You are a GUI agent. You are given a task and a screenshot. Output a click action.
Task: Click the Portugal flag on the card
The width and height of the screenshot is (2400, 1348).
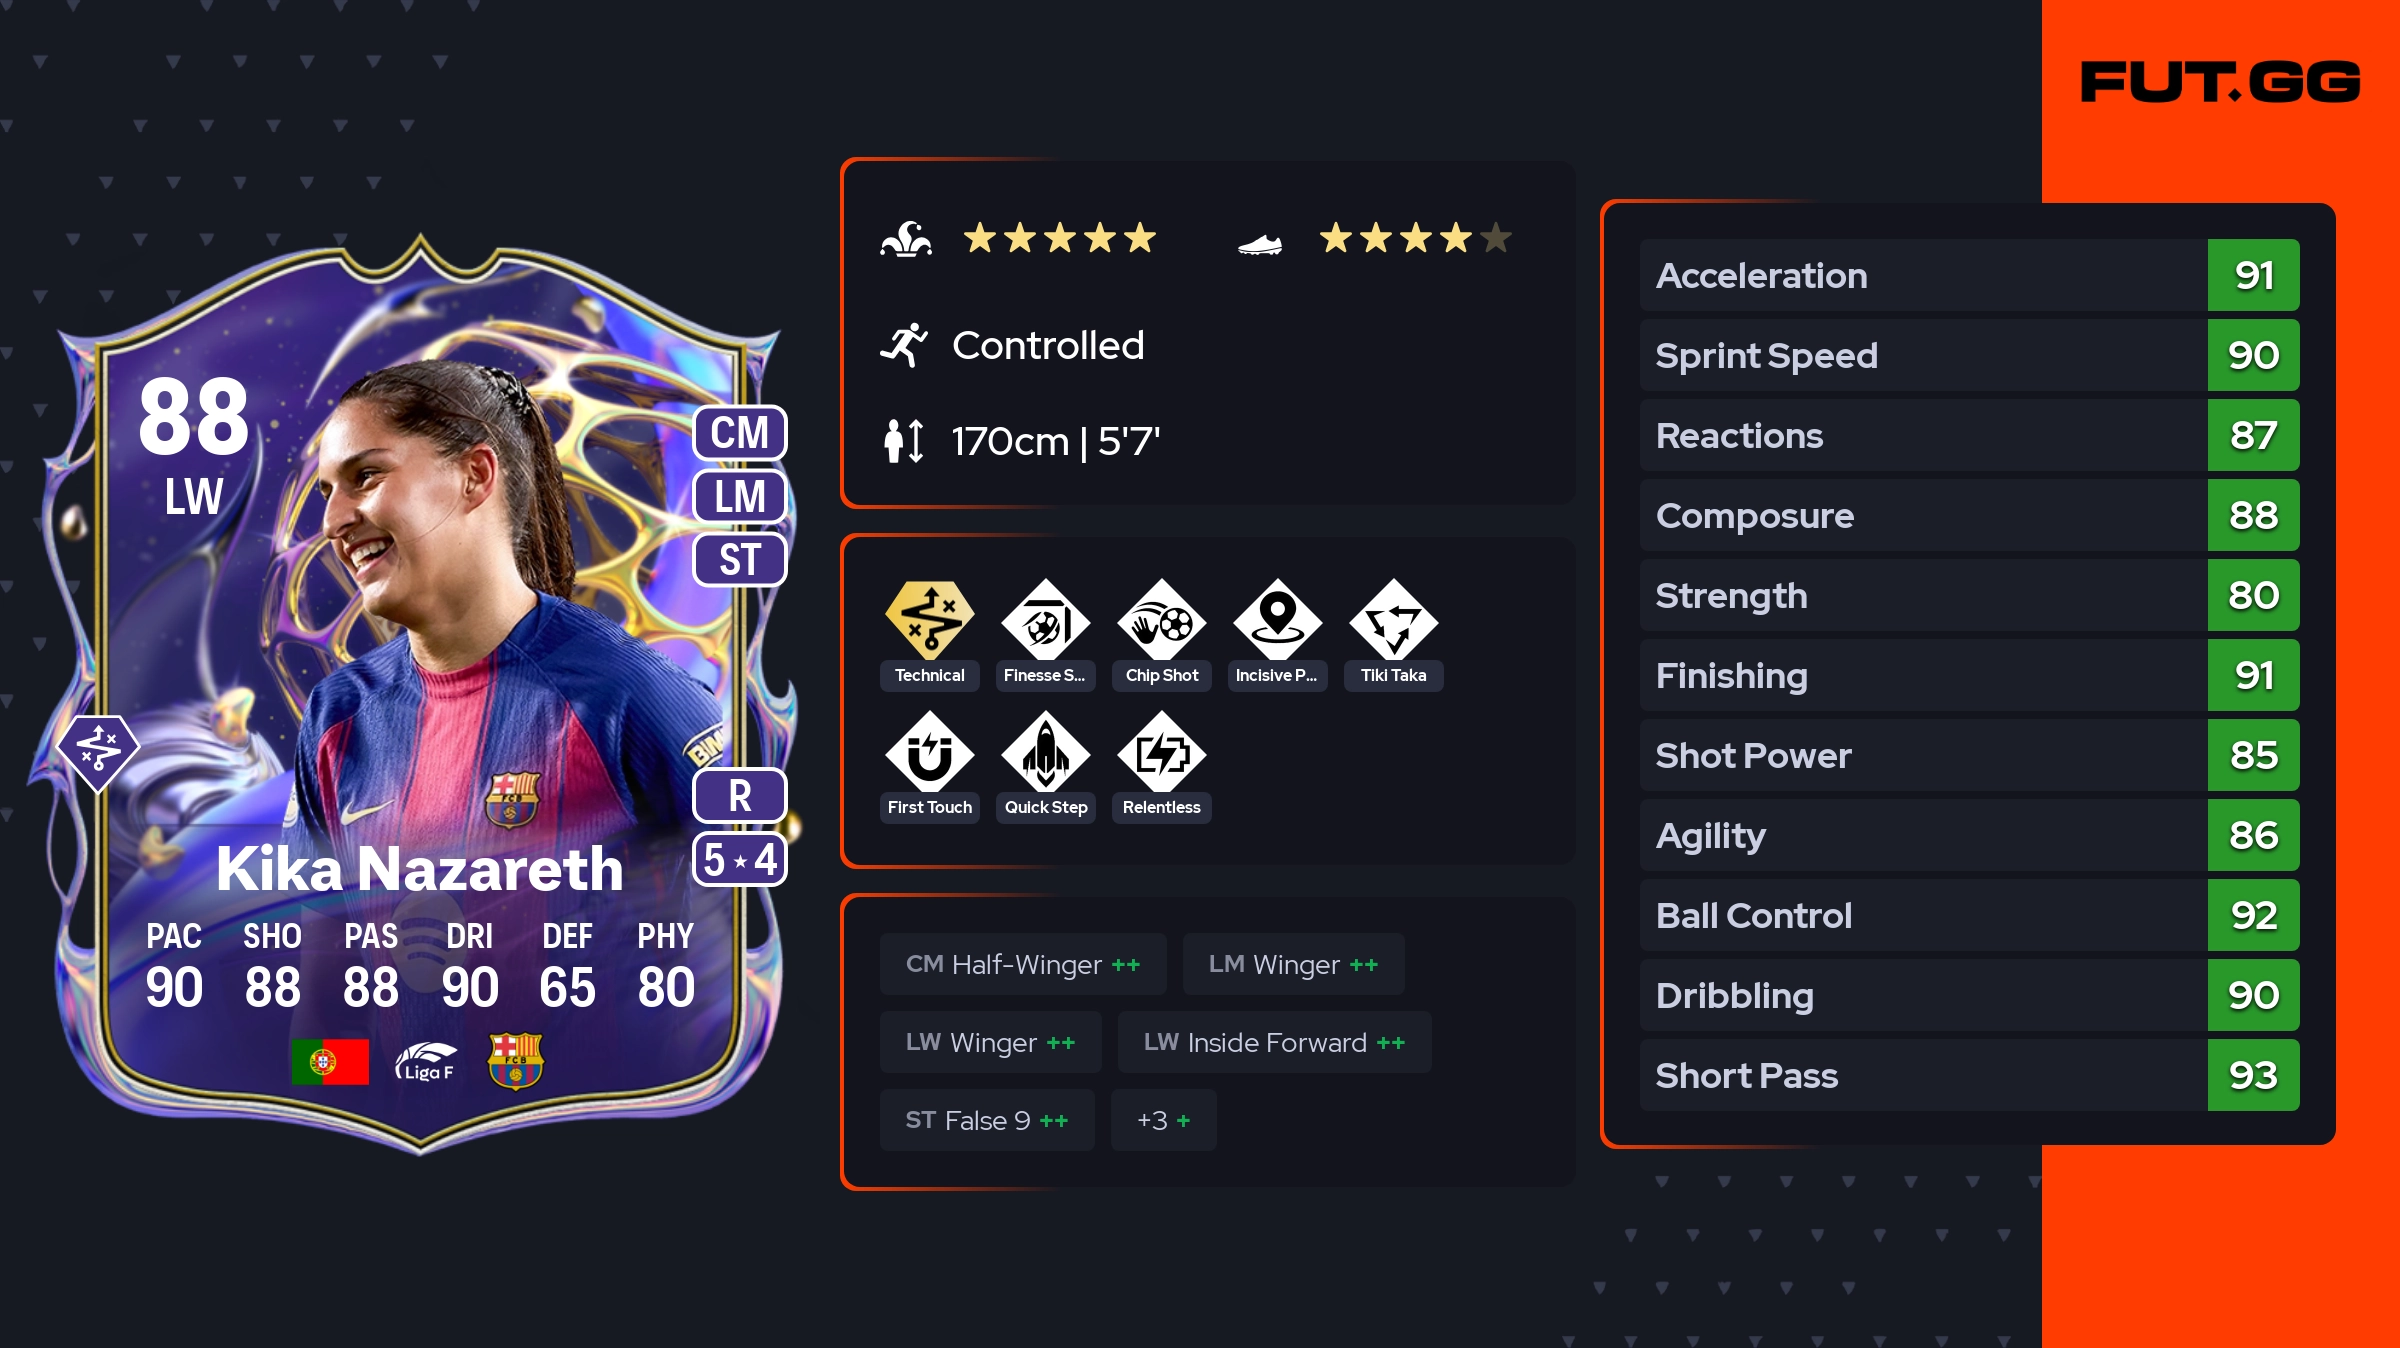(330, 1062)
